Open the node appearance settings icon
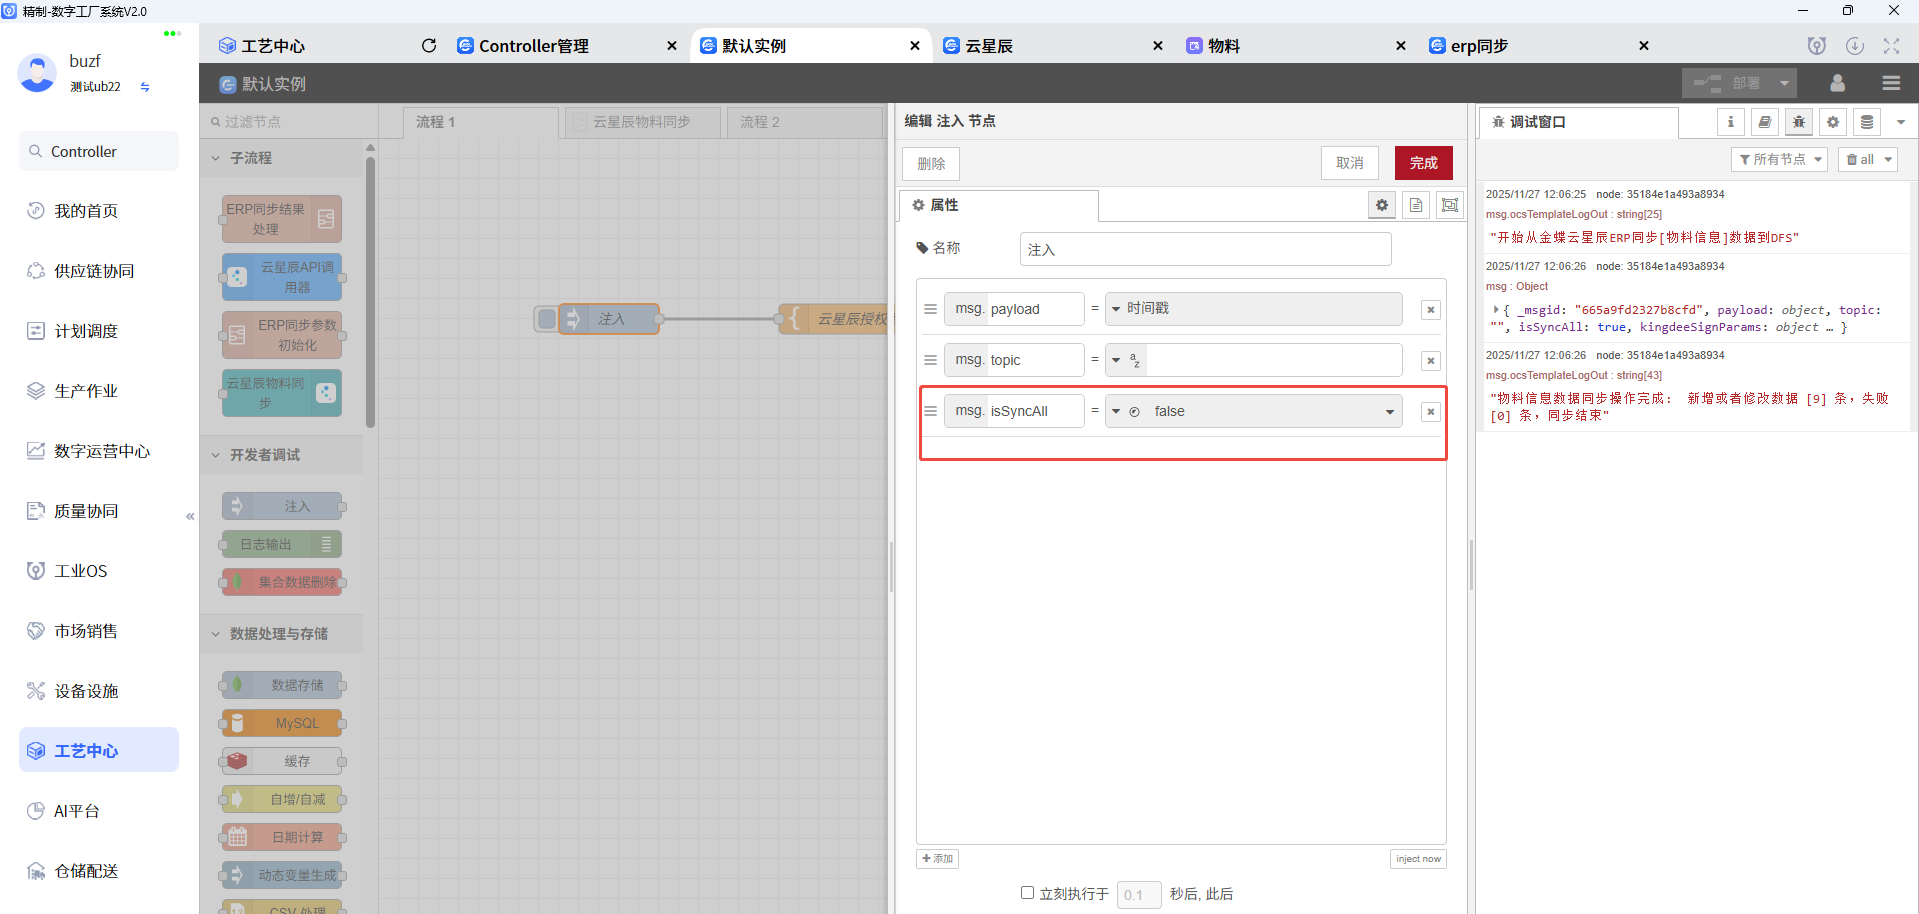Screen dimensions: 1919x914 (x=1449, y=205)
